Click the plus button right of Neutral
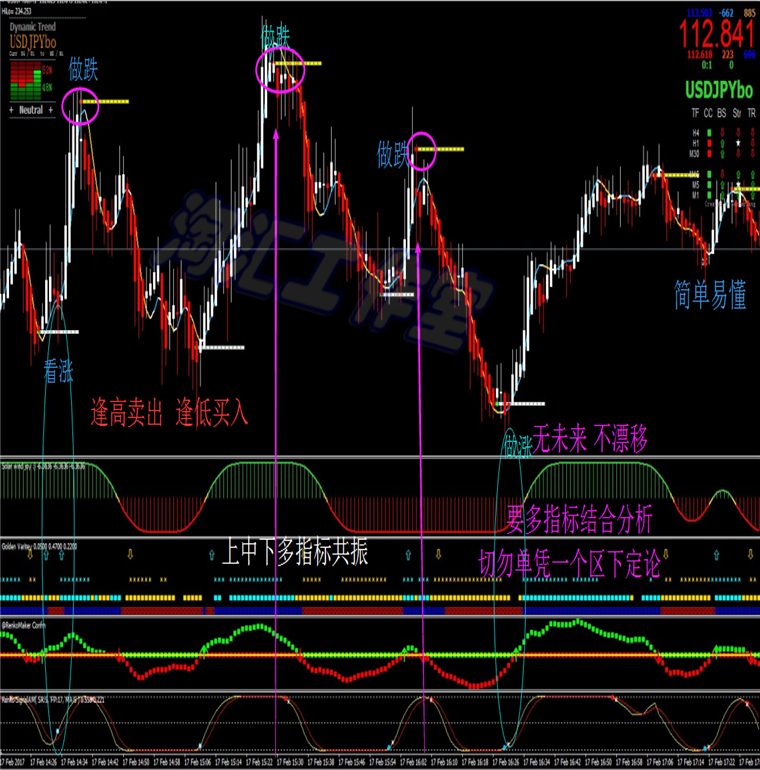This screenshot has height=770, width=760. click(51, 109)
